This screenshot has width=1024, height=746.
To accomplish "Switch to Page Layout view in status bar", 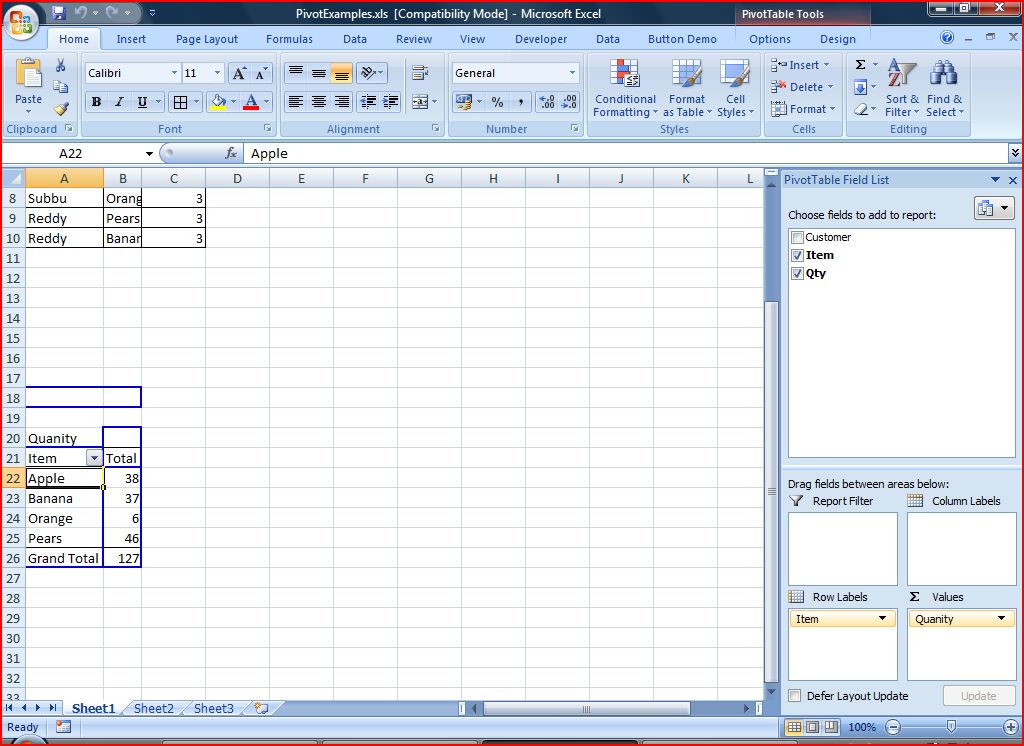I will (x=812, y=727).
